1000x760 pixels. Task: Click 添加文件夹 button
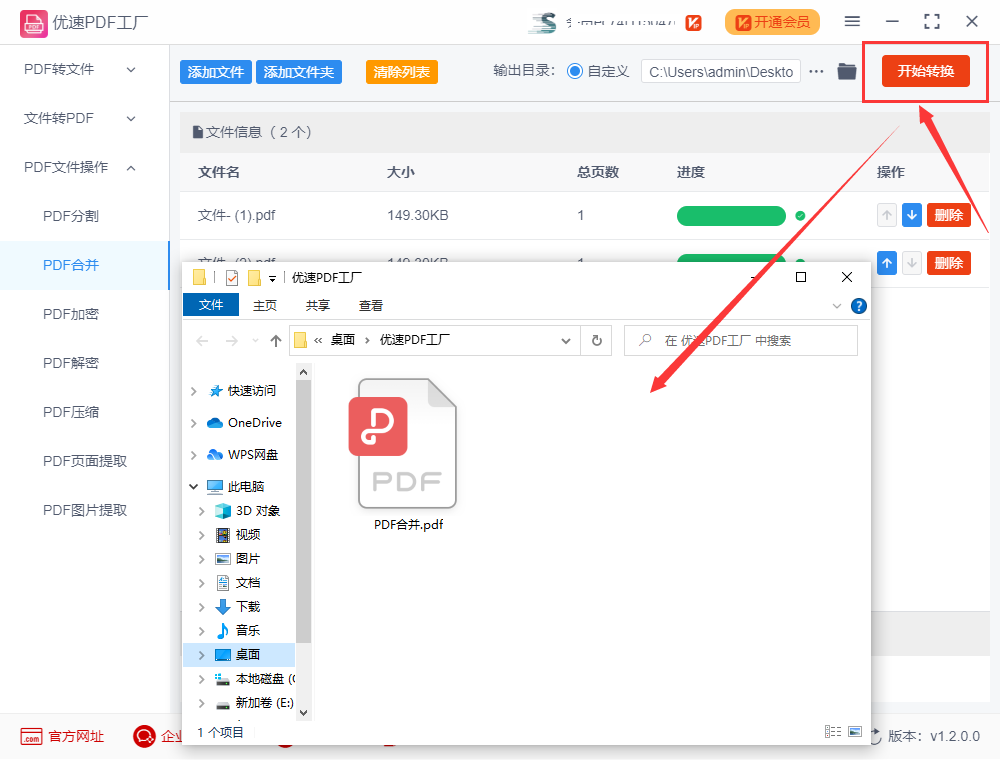pyautogui.click(x=299, y=72)
